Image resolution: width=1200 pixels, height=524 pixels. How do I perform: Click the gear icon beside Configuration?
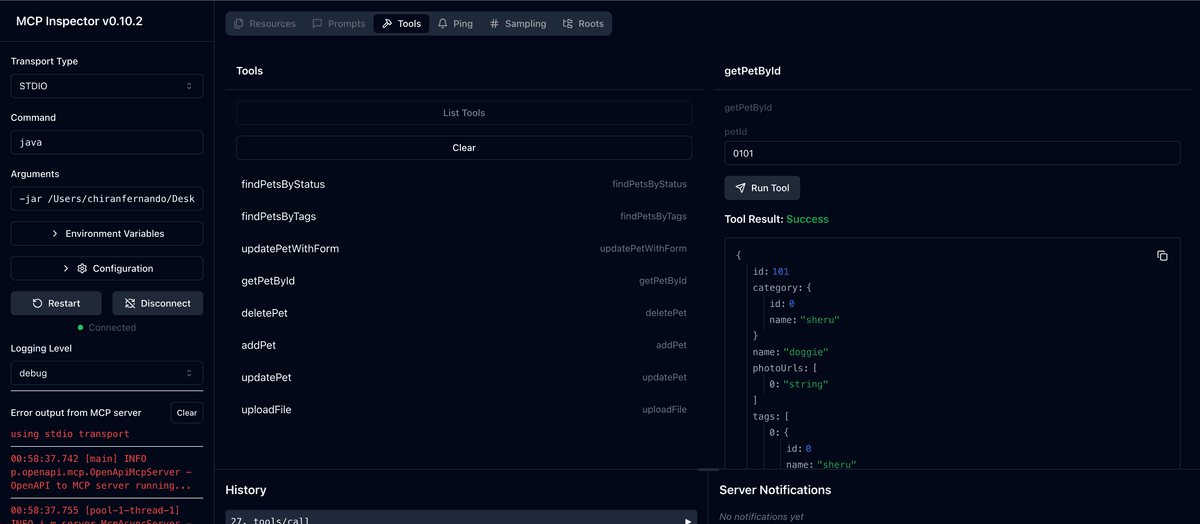82,269
